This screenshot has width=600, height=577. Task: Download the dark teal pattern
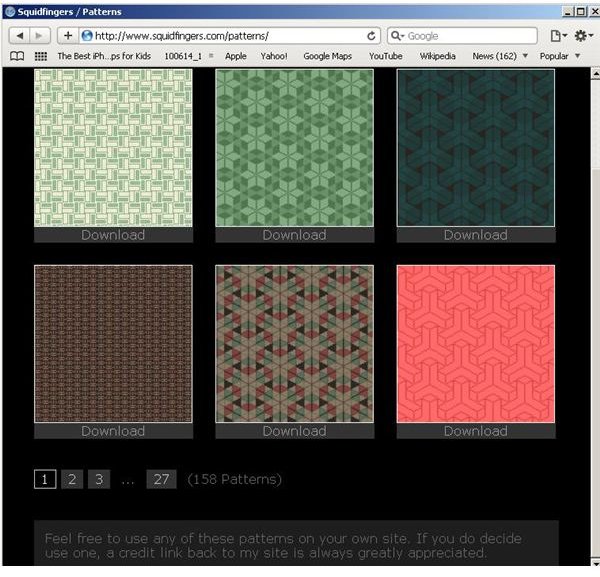[476, 235]
